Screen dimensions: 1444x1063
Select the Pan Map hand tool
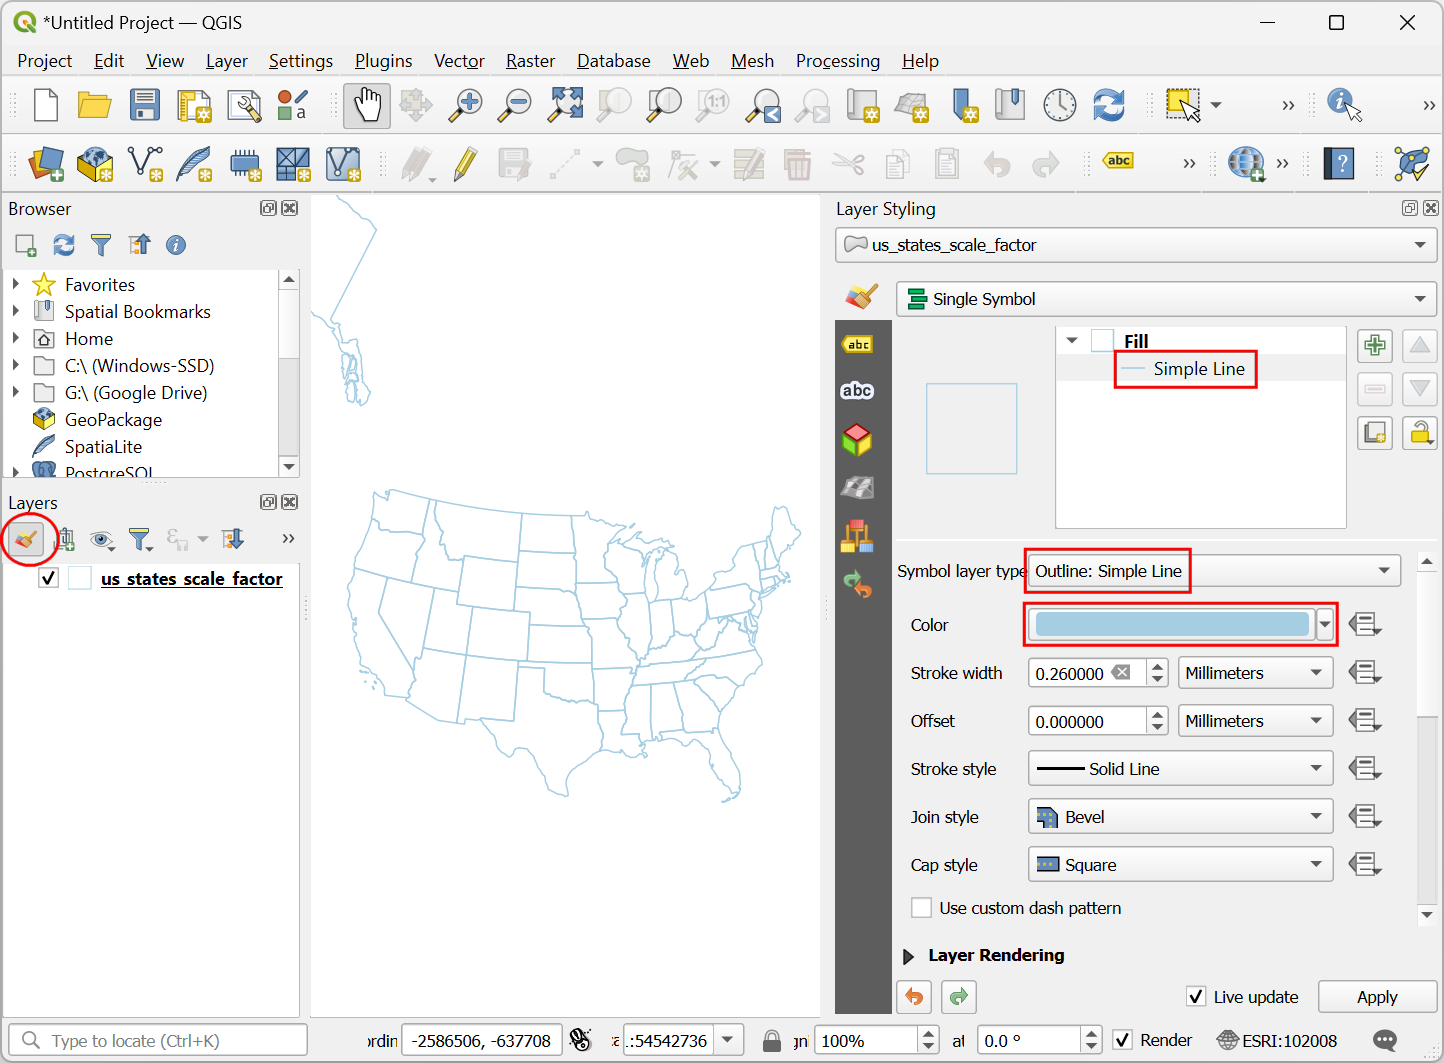[367, 105]
